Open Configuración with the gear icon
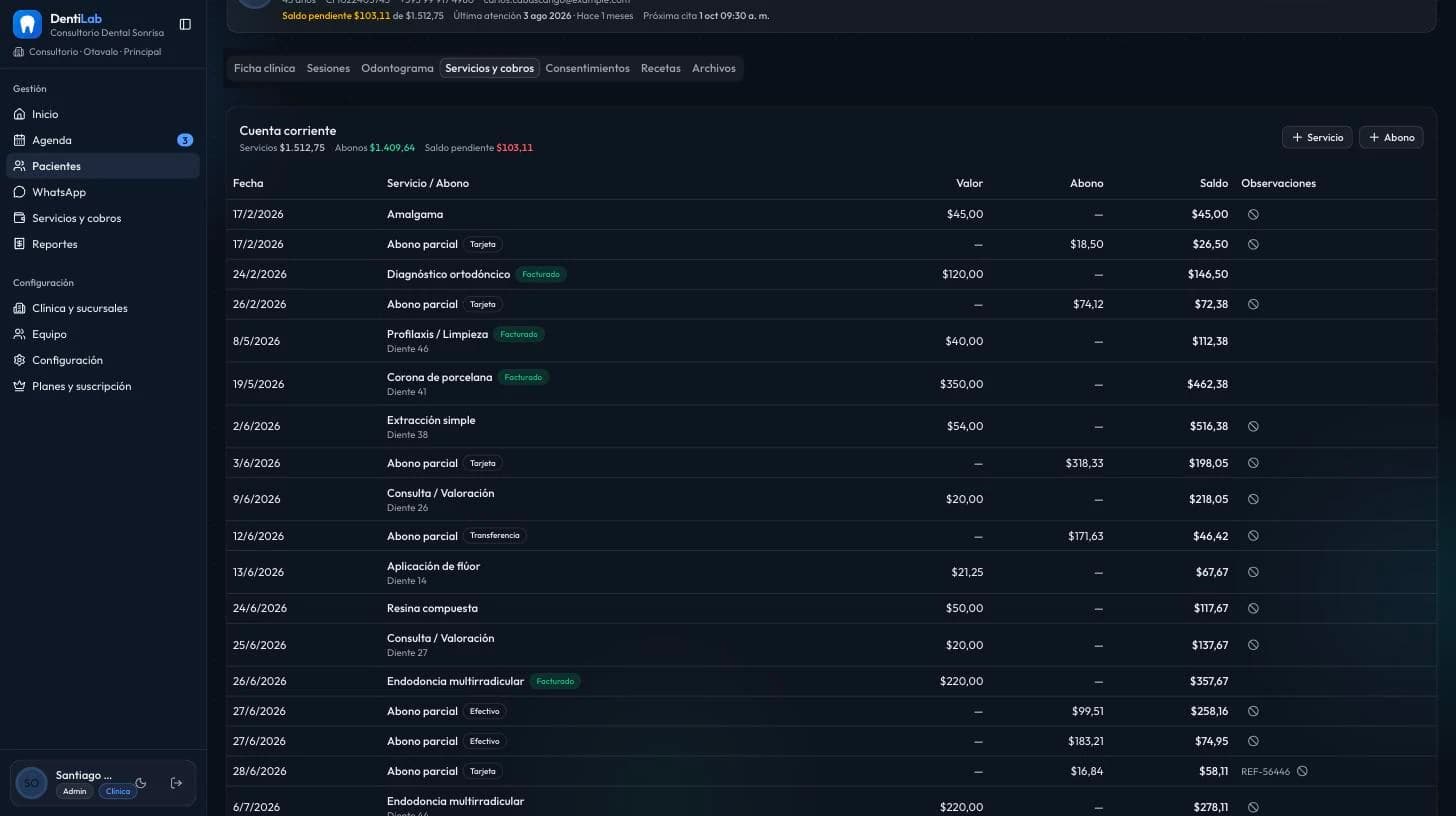The width and height of the screenshot is (1456, 816). click(103, 360)
